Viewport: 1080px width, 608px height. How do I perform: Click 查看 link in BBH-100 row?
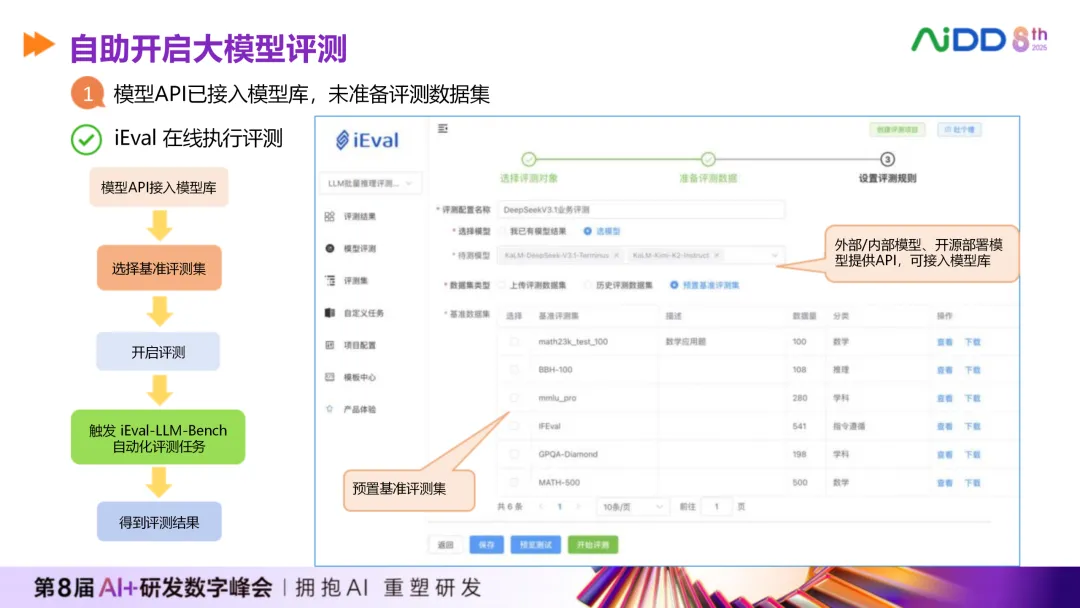click(x=944, y=370)
